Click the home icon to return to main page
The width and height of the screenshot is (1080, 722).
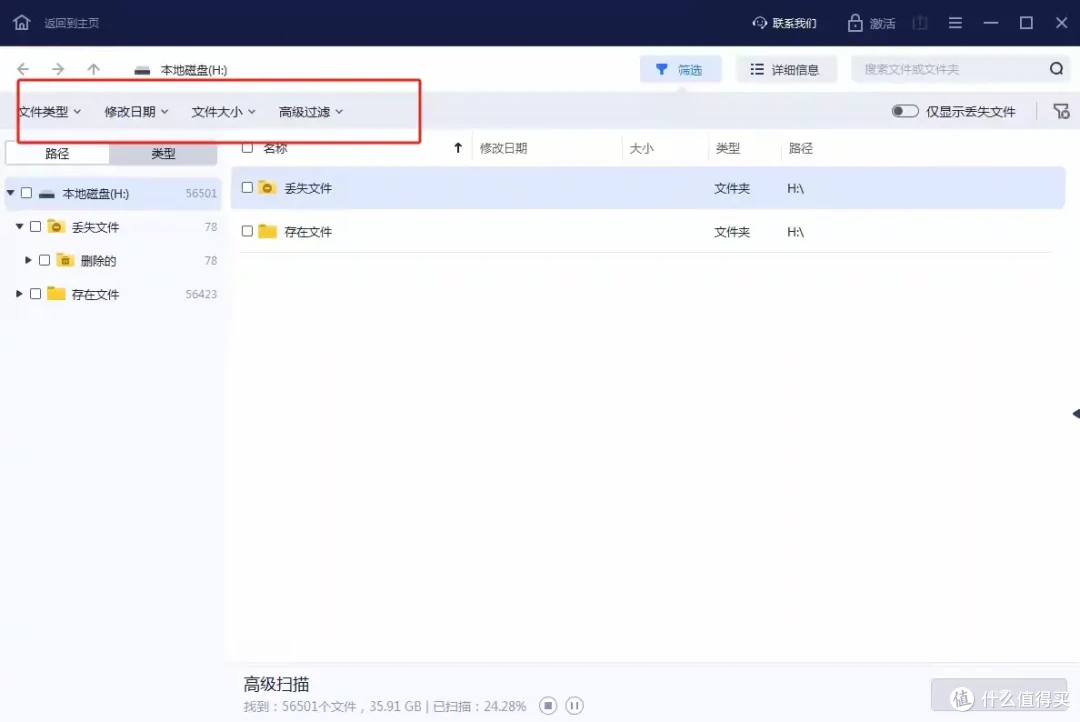tap(21, 23)
